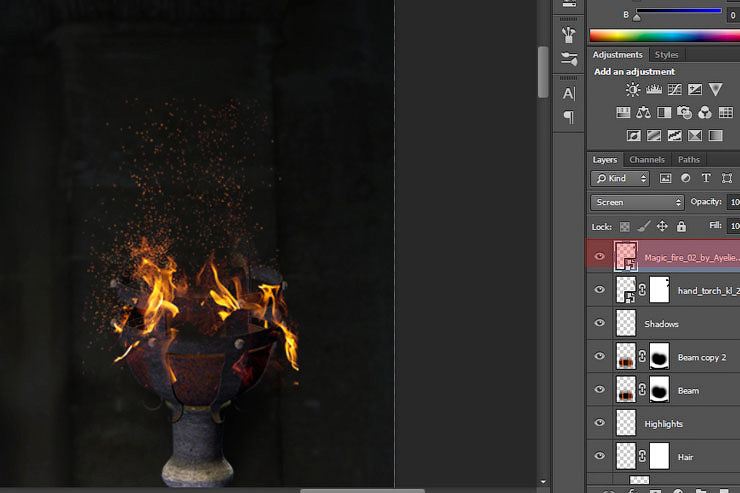This screenshot has width=740, height=493.
Task: Open the Screen blend mode dropdown
Action: 636,202
